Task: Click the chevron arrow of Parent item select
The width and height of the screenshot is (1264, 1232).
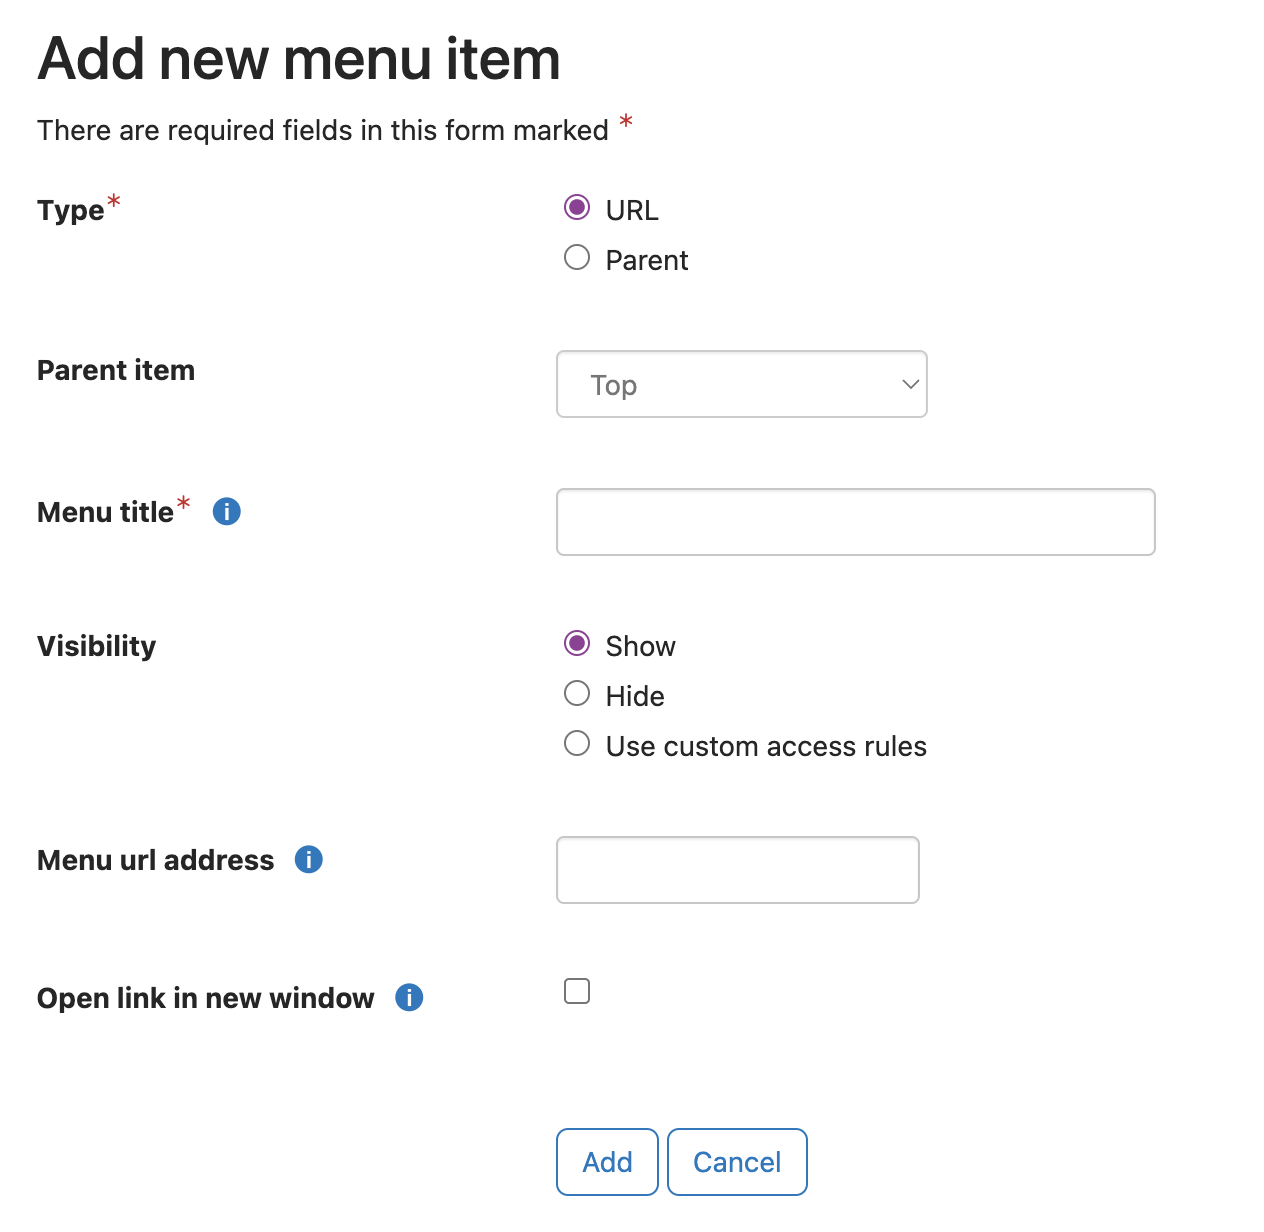Action: [910, 384]
